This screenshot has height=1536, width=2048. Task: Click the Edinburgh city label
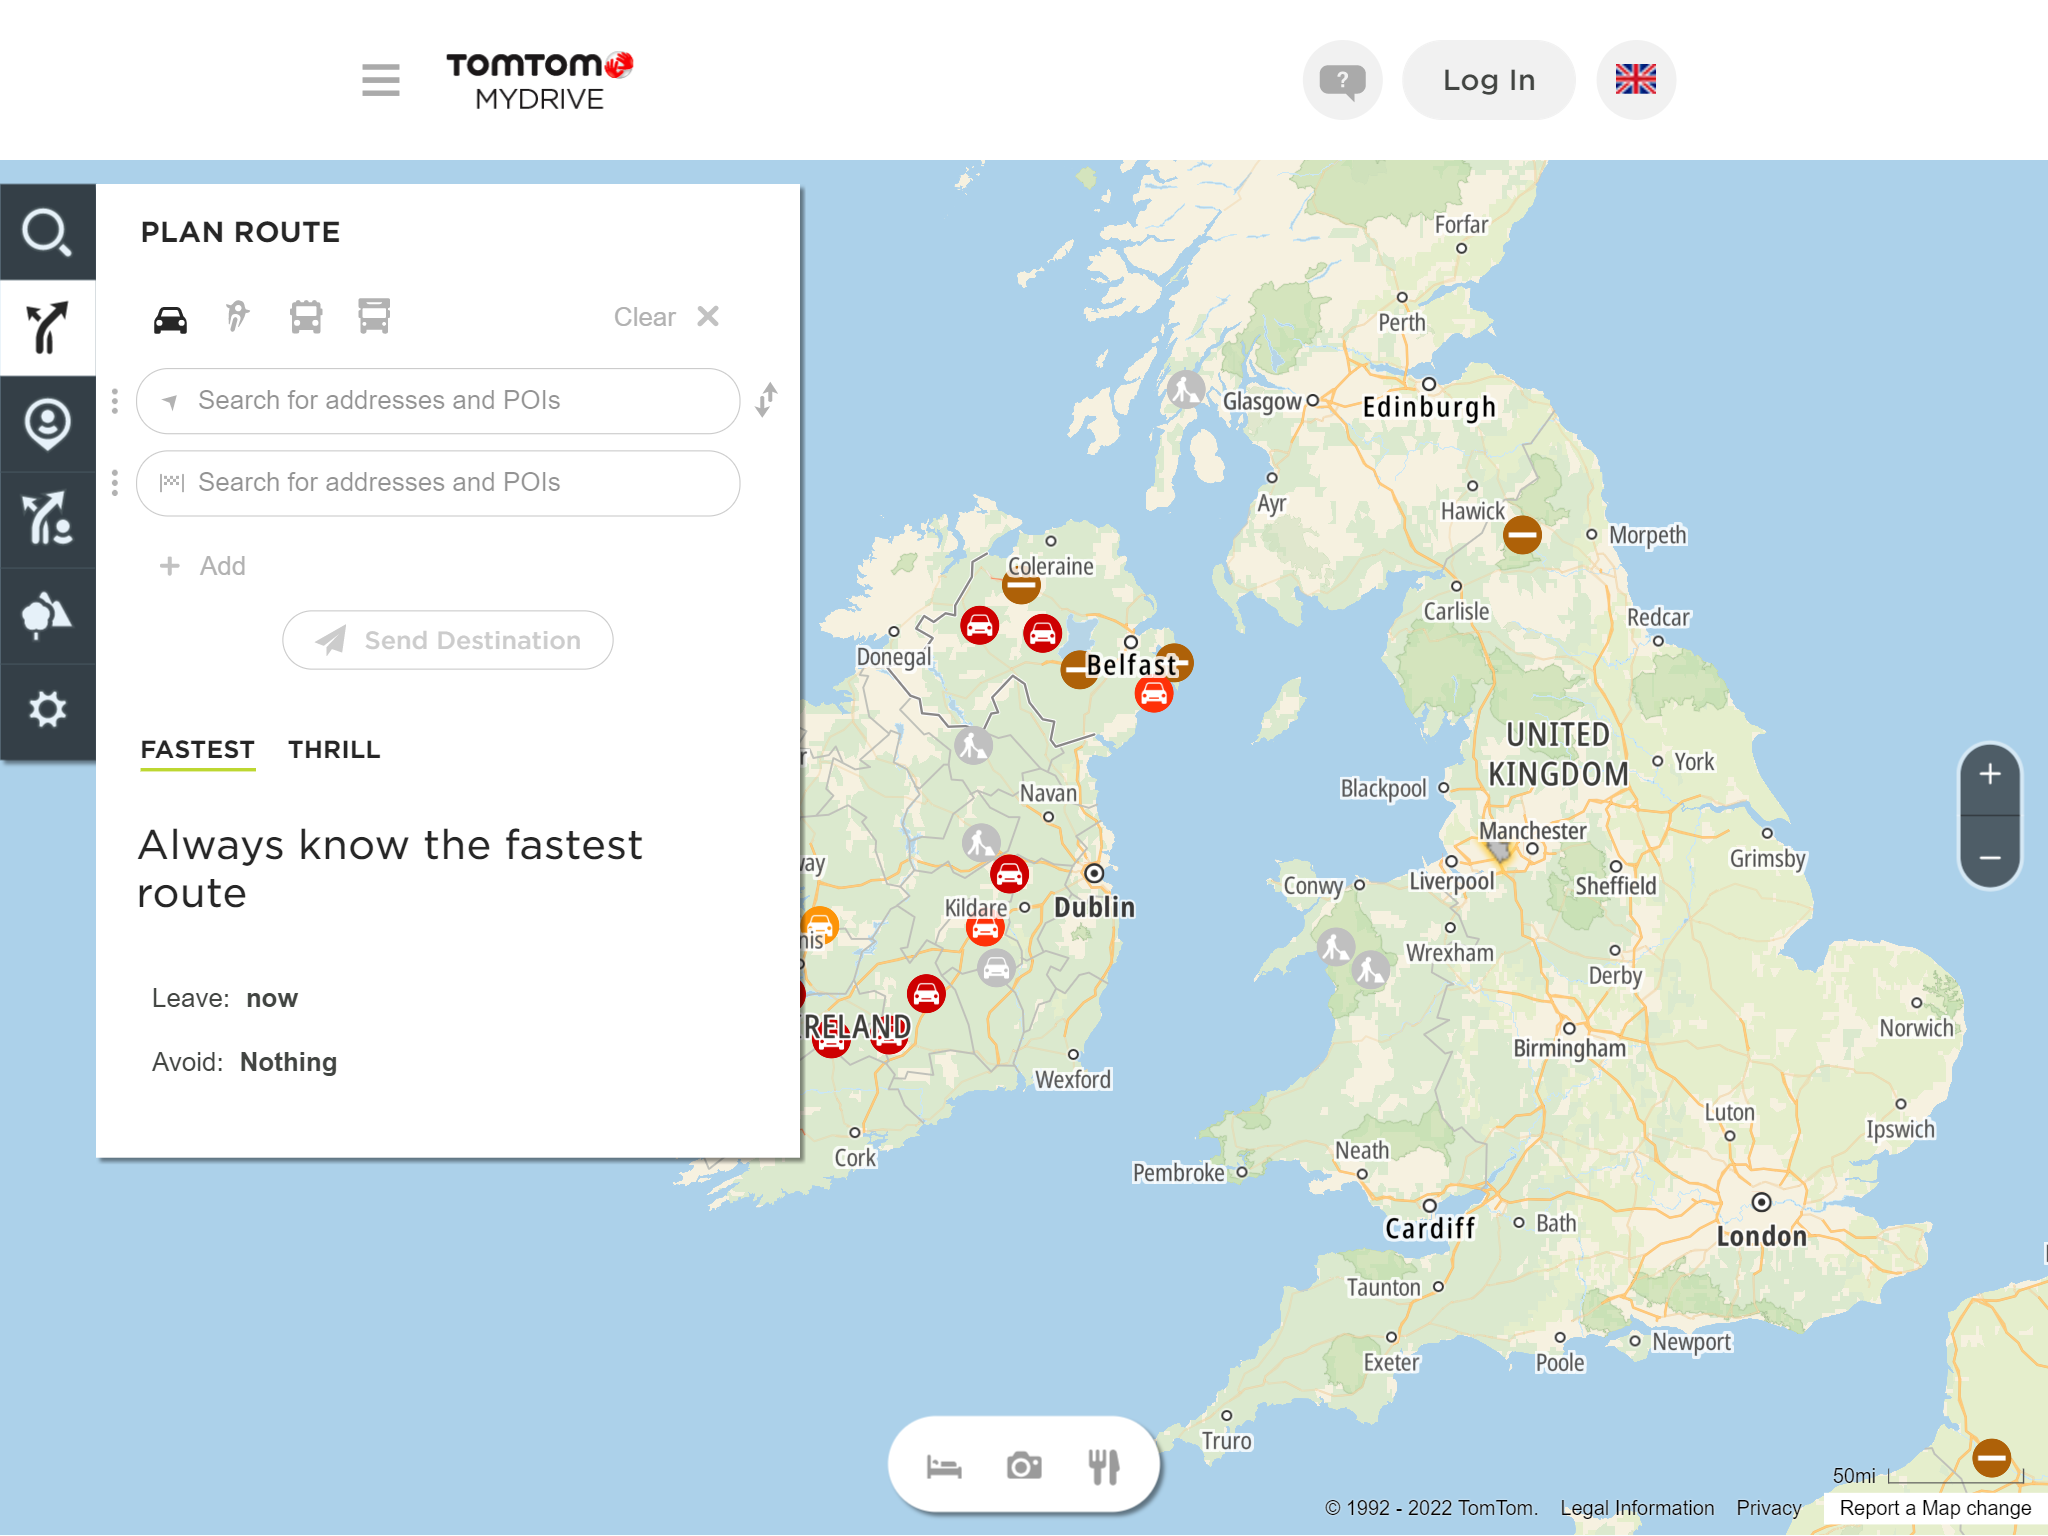click(1429, 408)
